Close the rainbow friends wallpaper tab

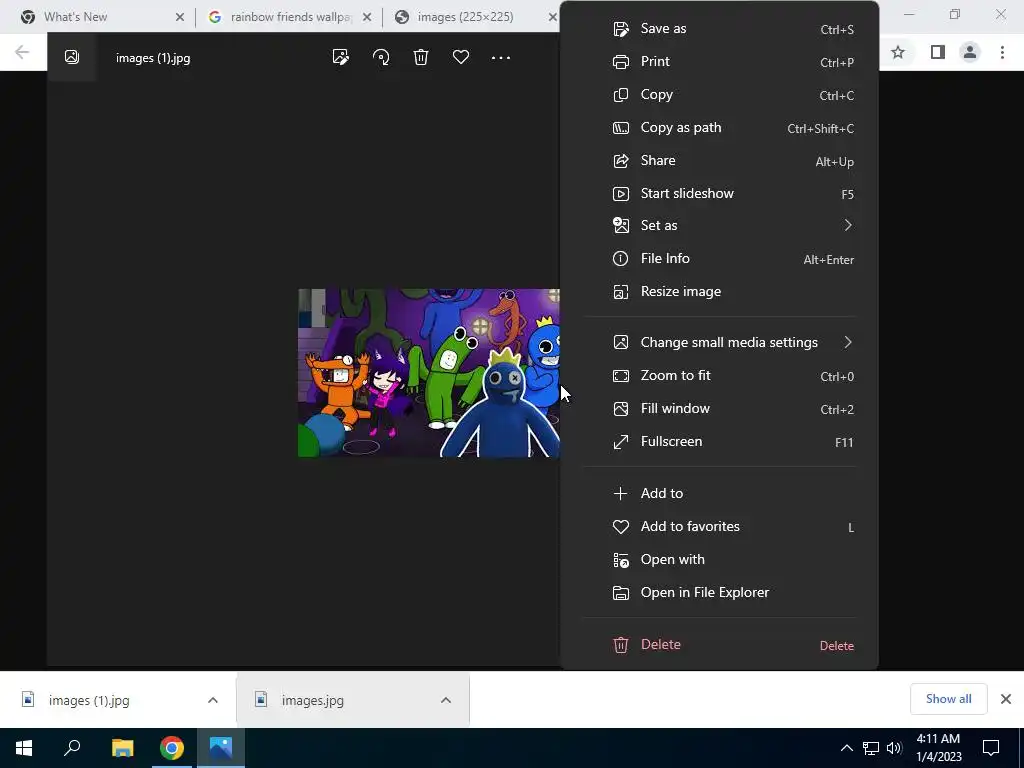tap(367, 17)
